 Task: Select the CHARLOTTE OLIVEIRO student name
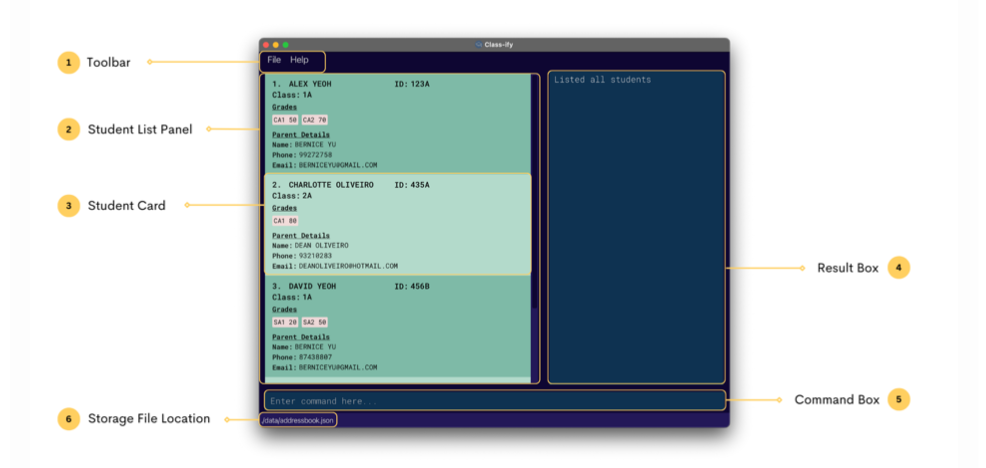(331, 185)
